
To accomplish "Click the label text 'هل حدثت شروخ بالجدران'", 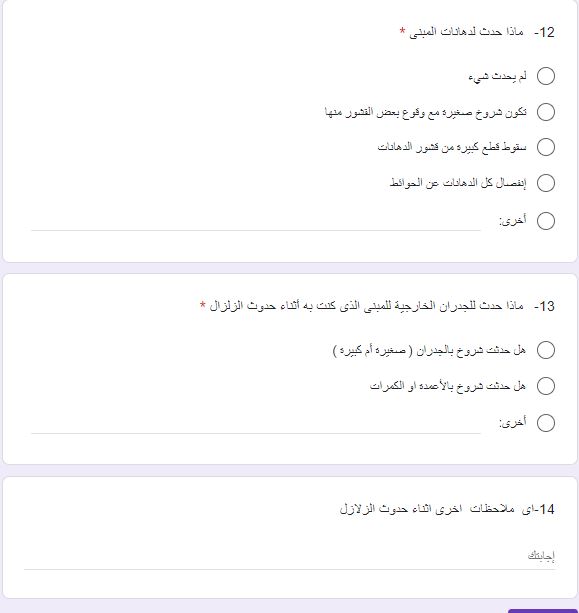I will pyautogui.click(x=471, y=350).
